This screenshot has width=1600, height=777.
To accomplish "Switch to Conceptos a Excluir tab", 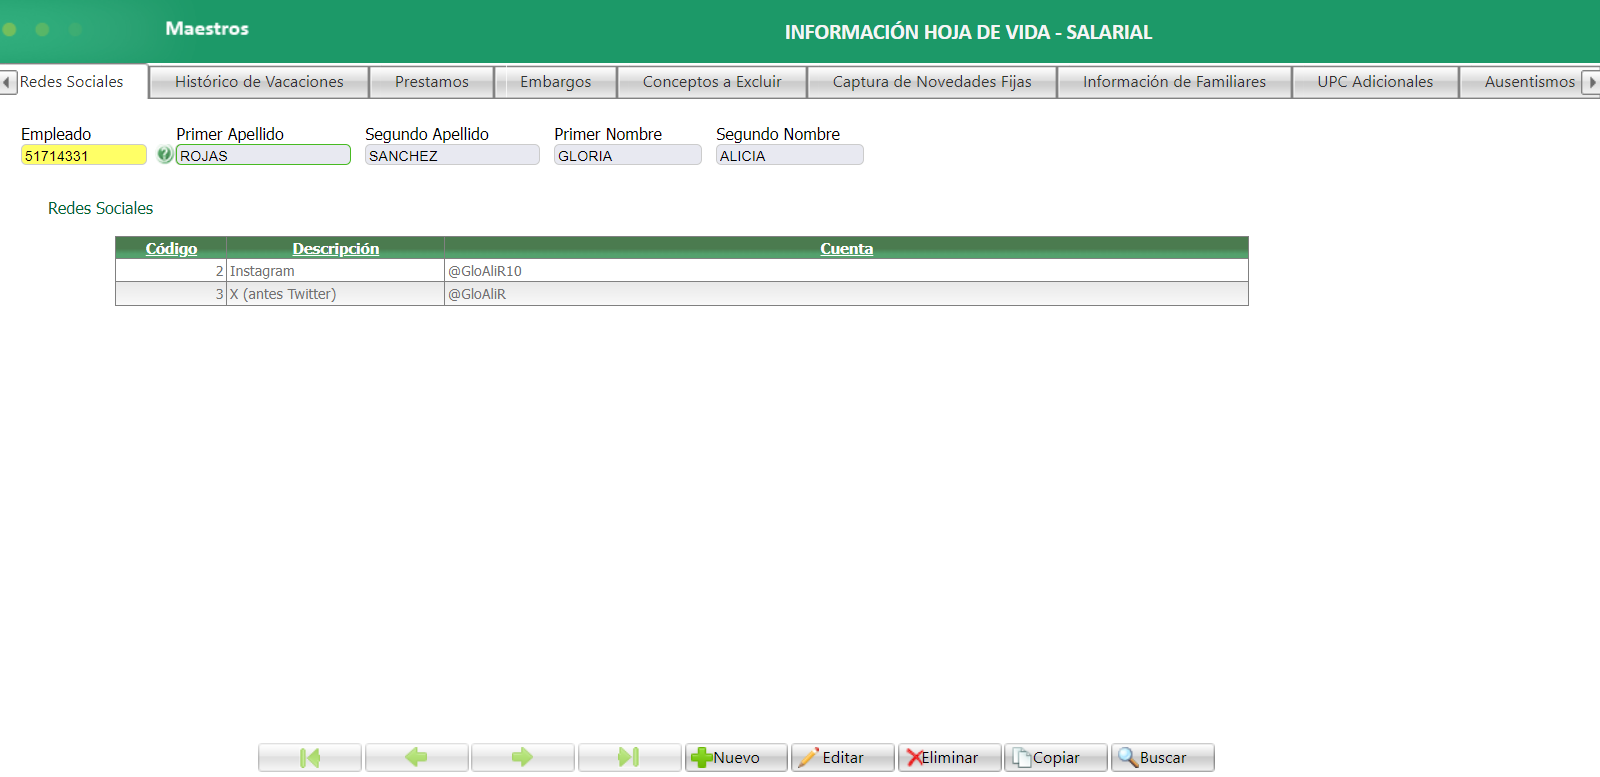I will tap(712, 82).
